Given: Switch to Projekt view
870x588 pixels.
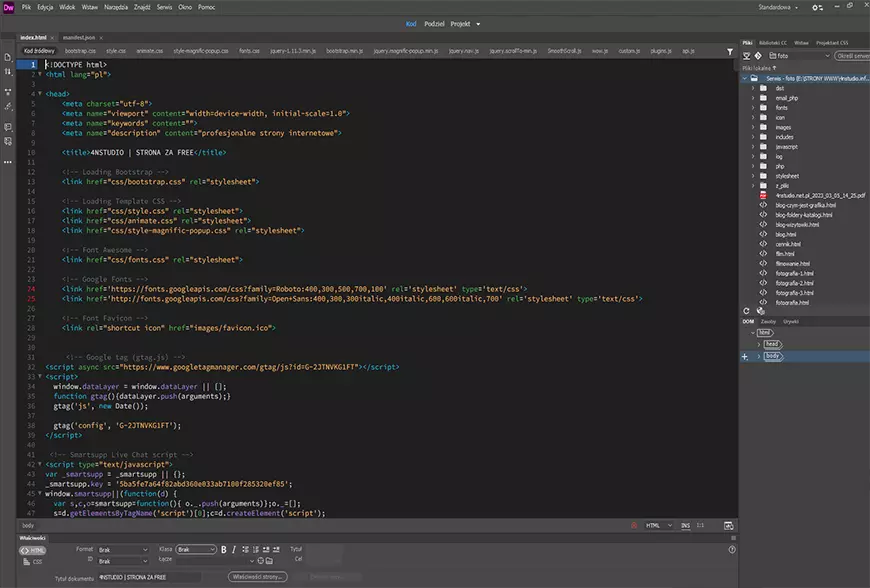Looking at the screenshot, I should 460,24.
